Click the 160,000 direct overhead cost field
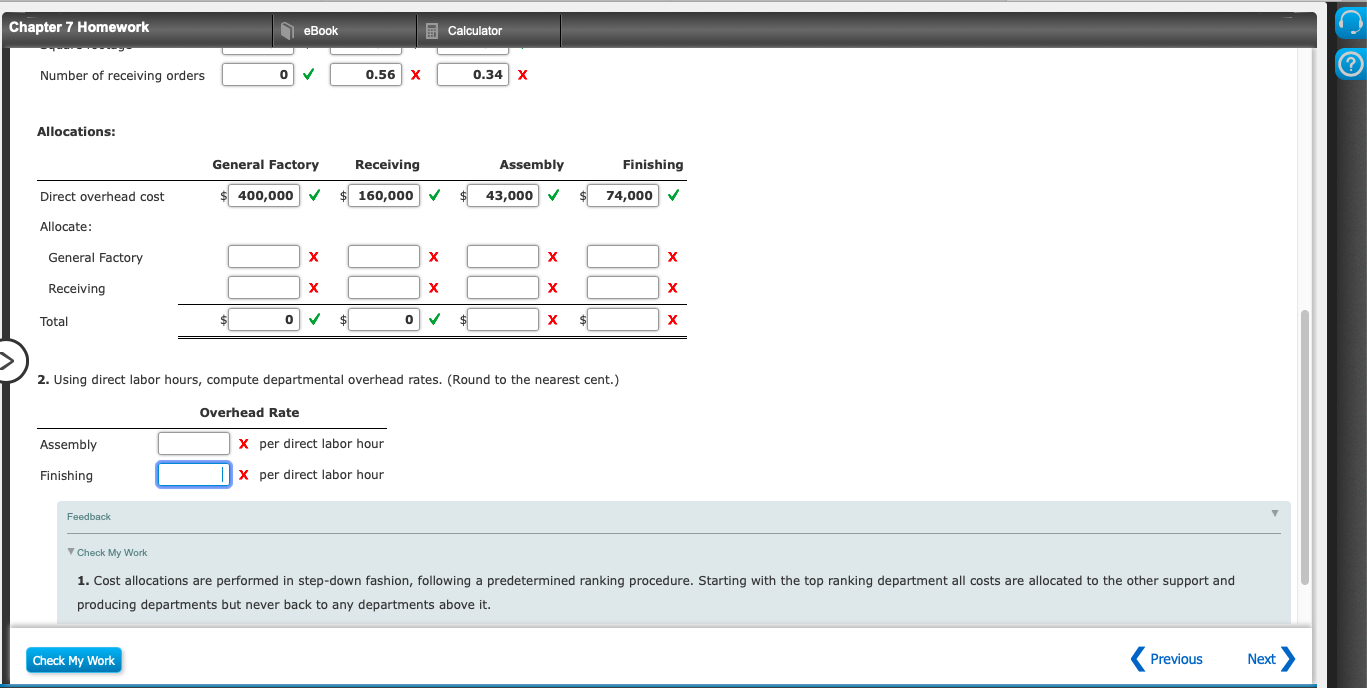 pos(384,196)
